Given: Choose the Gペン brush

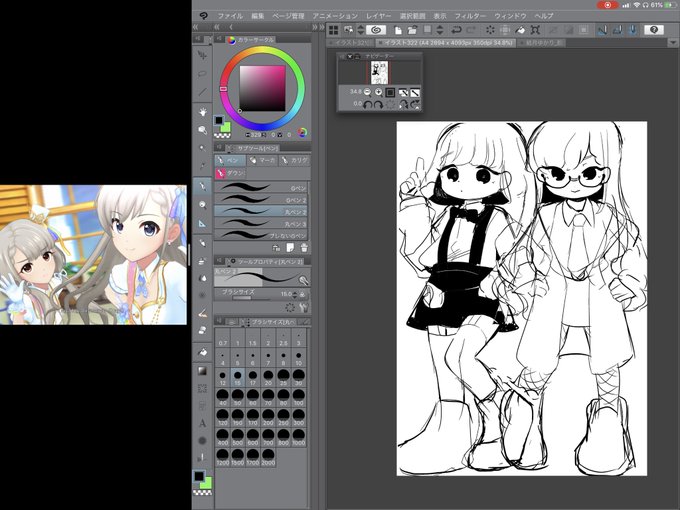Looking at the screenshot, I should coord(262,188).
